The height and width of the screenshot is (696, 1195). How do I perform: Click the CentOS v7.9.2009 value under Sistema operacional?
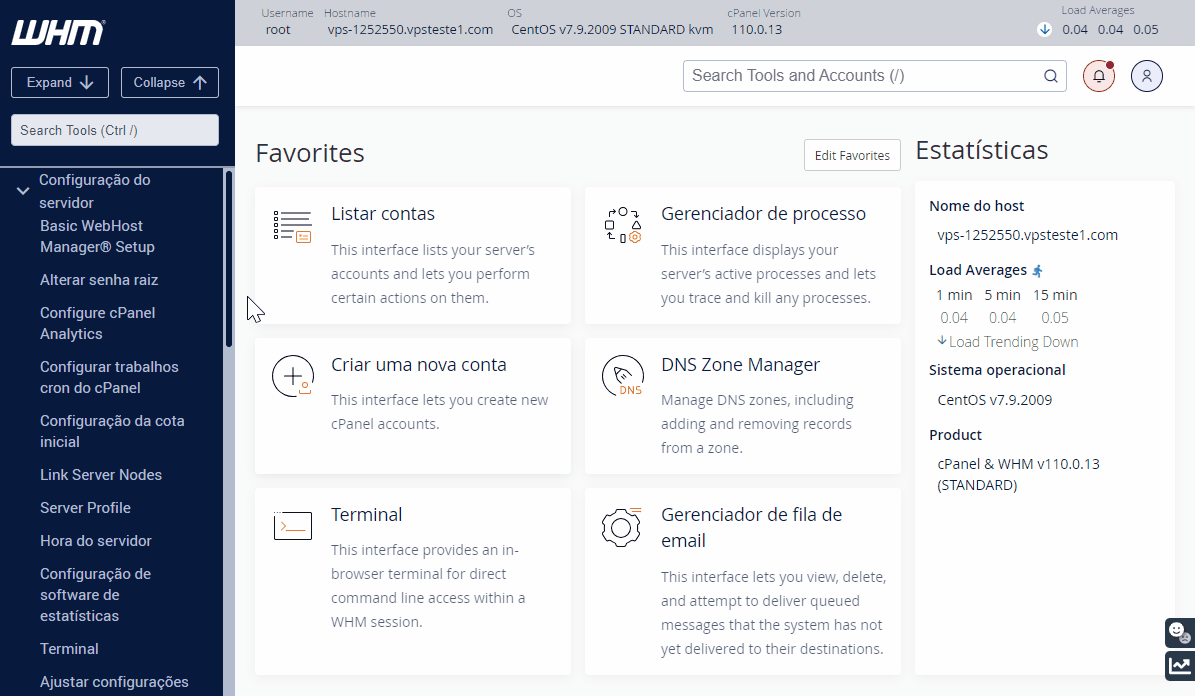(x=995, y=399)
